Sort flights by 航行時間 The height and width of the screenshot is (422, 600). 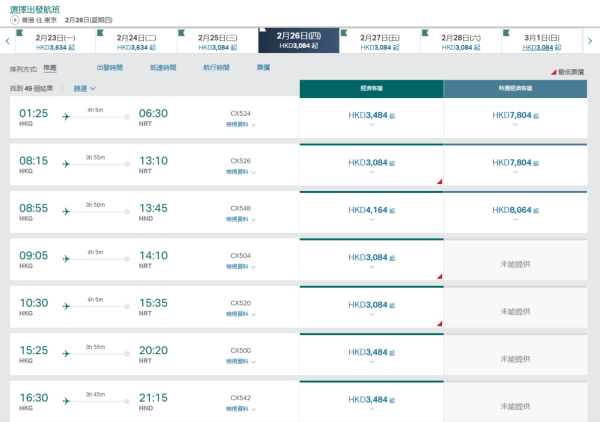click(x=216, y=67)
